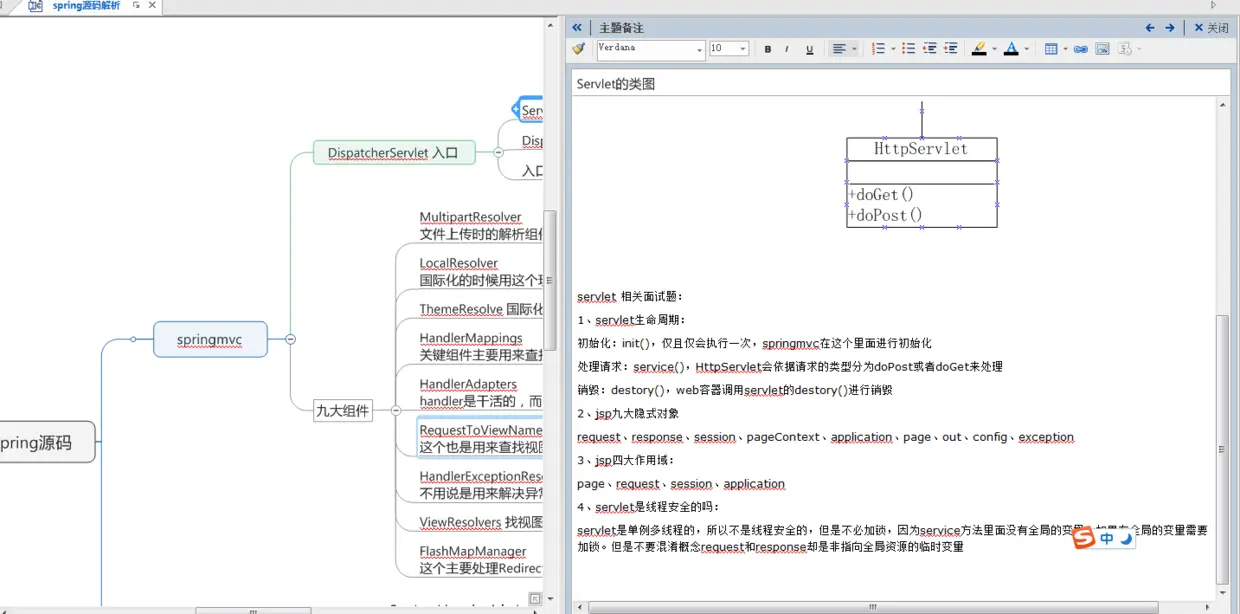Image resolution: width=1240 pixels, height=614 pixels.
Task: Select the springmvc topic node
Action: [x=210, y=339]
